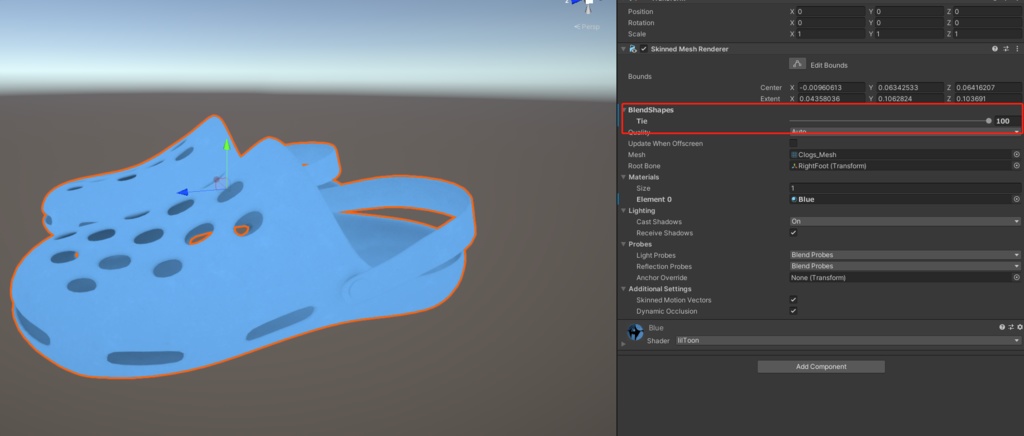Click the Blue material Element 0 field
1024x436 pixels.
pos(900,199)
